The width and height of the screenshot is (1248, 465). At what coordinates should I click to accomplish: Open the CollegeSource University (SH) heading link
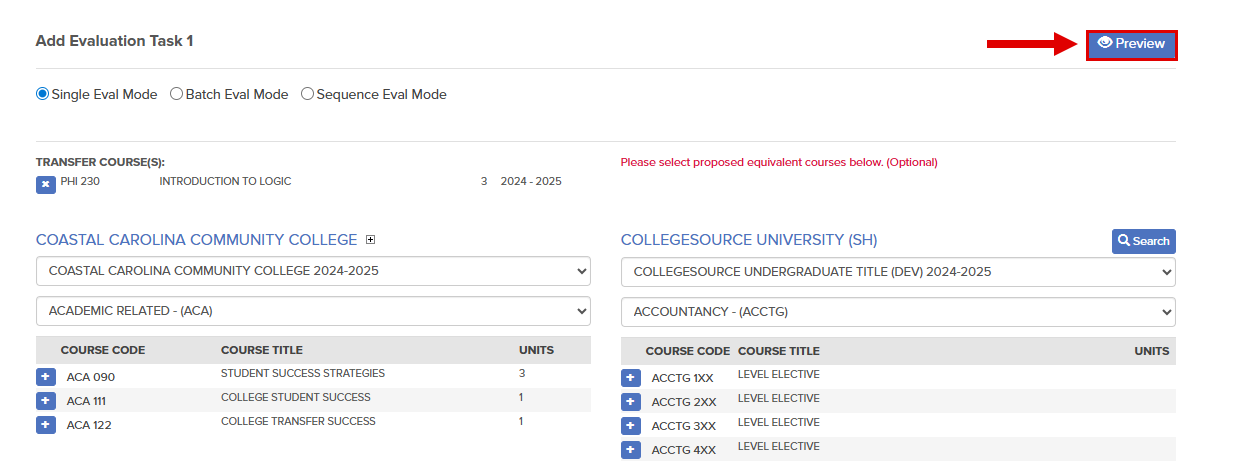tap(749, 240)
